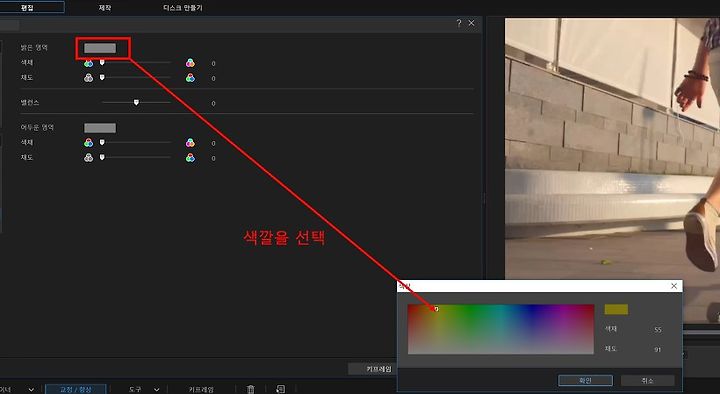Select the 고정 / 향상 toolbar button

click(x=76, y=389)
